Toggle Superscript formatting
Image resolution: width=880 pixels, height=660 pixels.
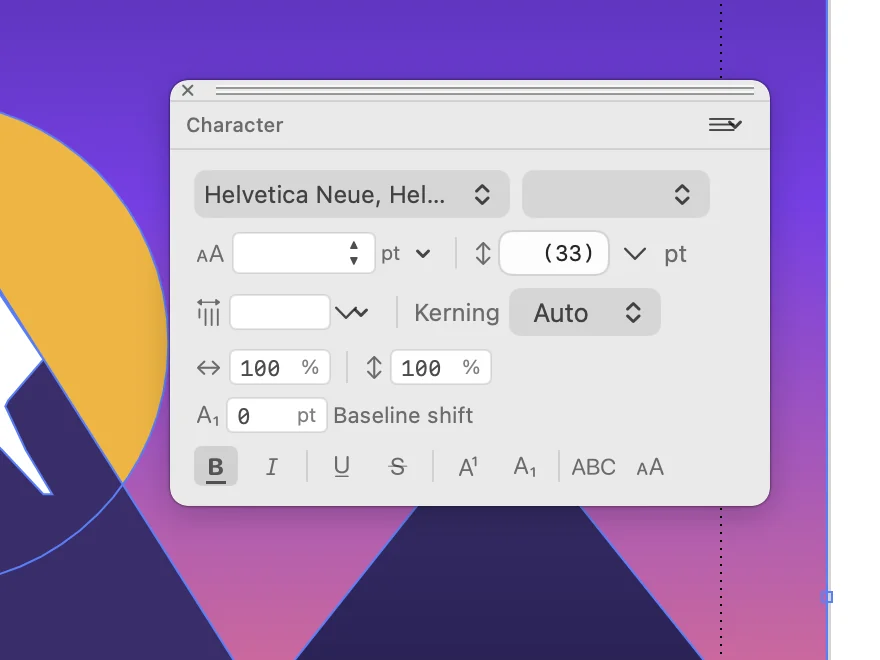(x=468, y=466)
